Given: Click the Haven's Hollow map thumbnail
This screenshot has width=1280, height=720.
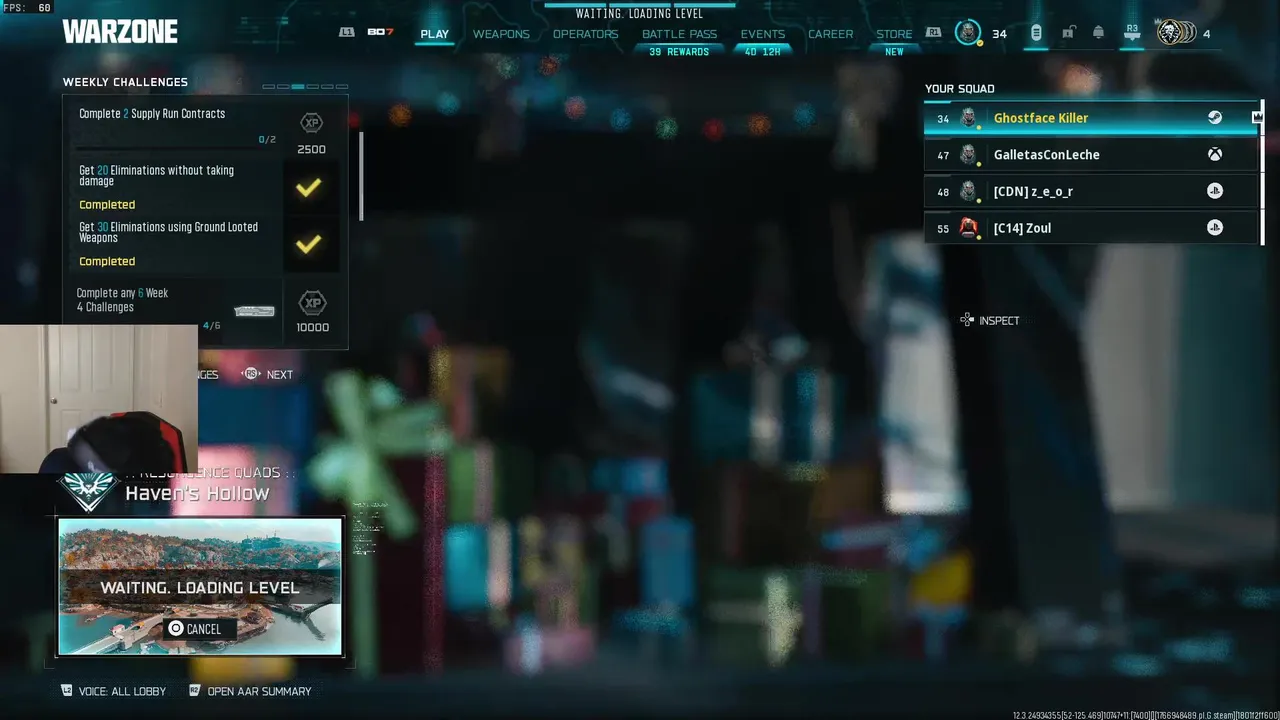Looking at the screenshot, I should click(200, 586).
